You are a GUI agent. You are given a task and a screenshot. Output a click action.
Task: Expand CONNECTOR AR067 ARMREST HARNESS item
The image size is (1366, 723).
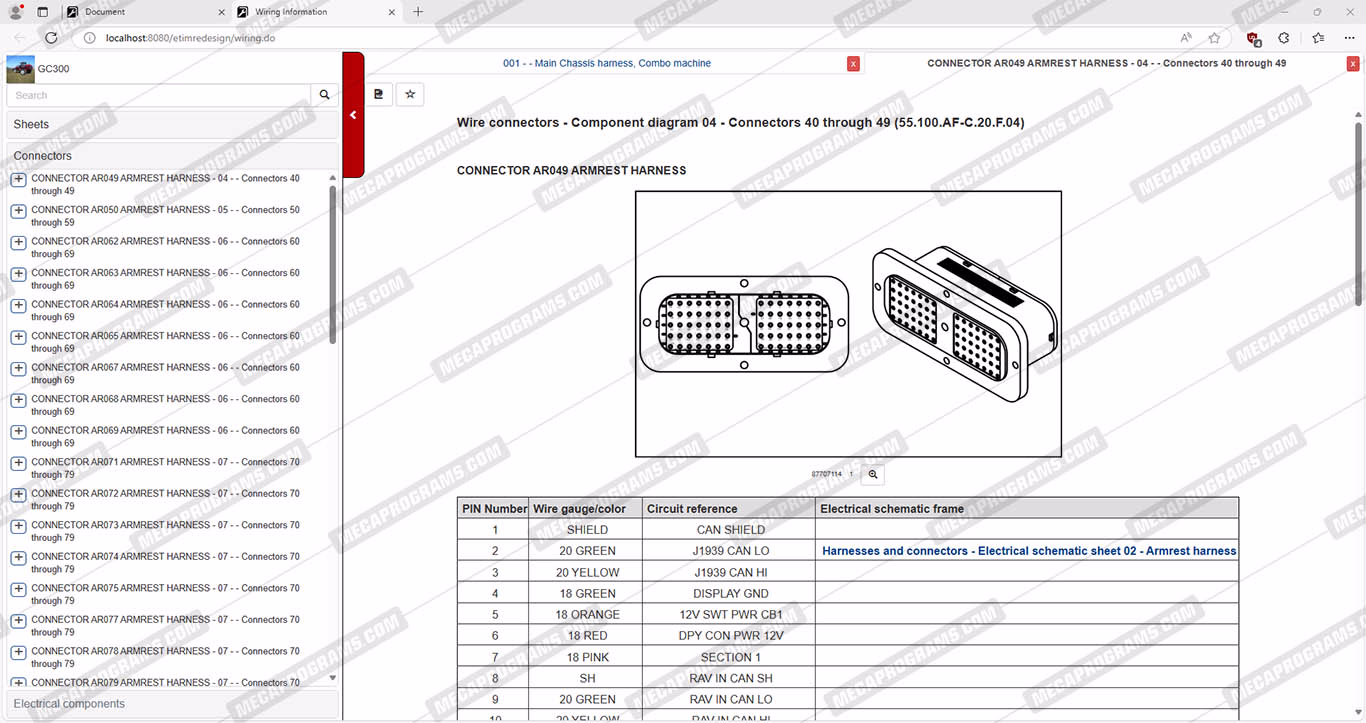pyautogui.click(x=18, y=369)
